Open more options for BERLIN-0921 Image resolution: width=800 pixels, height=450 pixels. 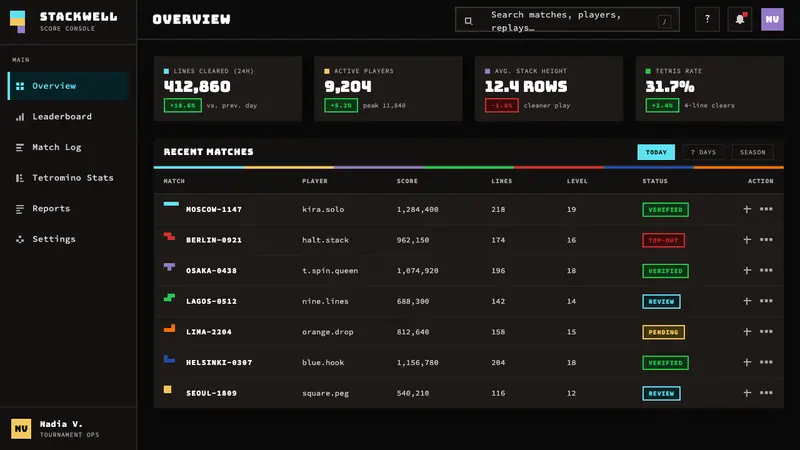pos(766,240)
